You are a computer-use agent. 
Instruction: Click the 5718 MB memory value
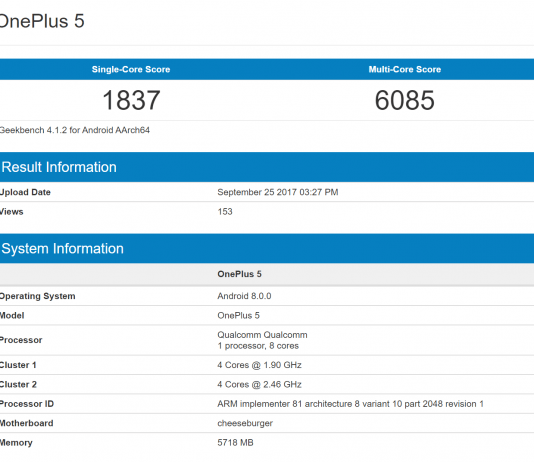(235, 443)
